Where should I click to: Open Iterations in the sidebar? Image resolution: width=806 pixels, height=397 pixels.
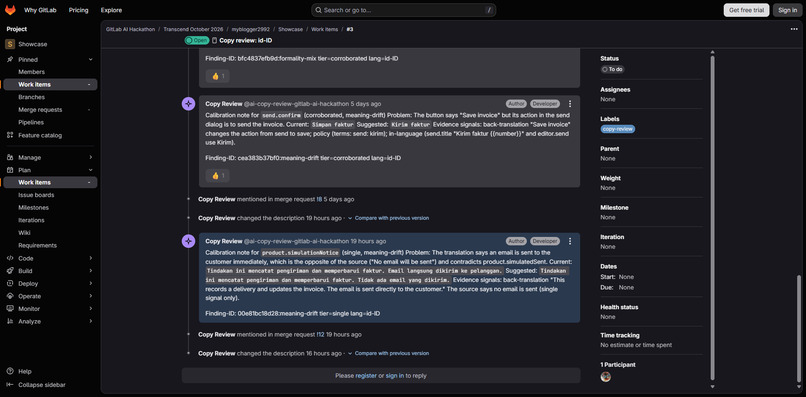coord(31,220)
